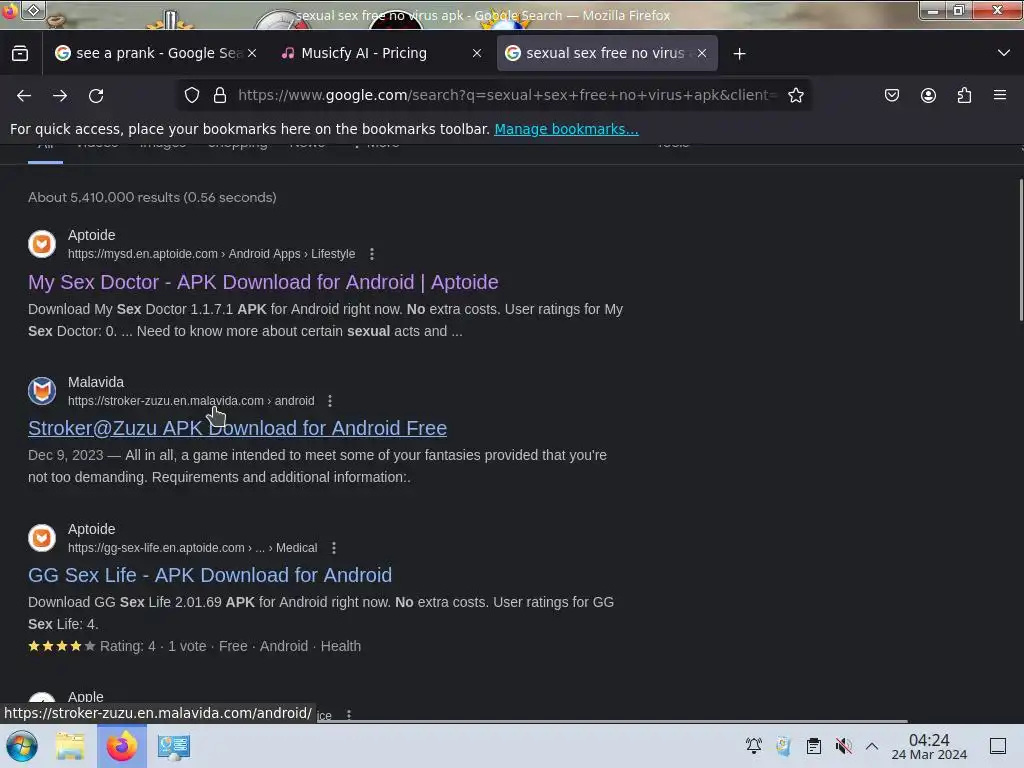Open the Save to Pocket icon
Viewport: 1024px width, 768px height.
coord(891,95)
